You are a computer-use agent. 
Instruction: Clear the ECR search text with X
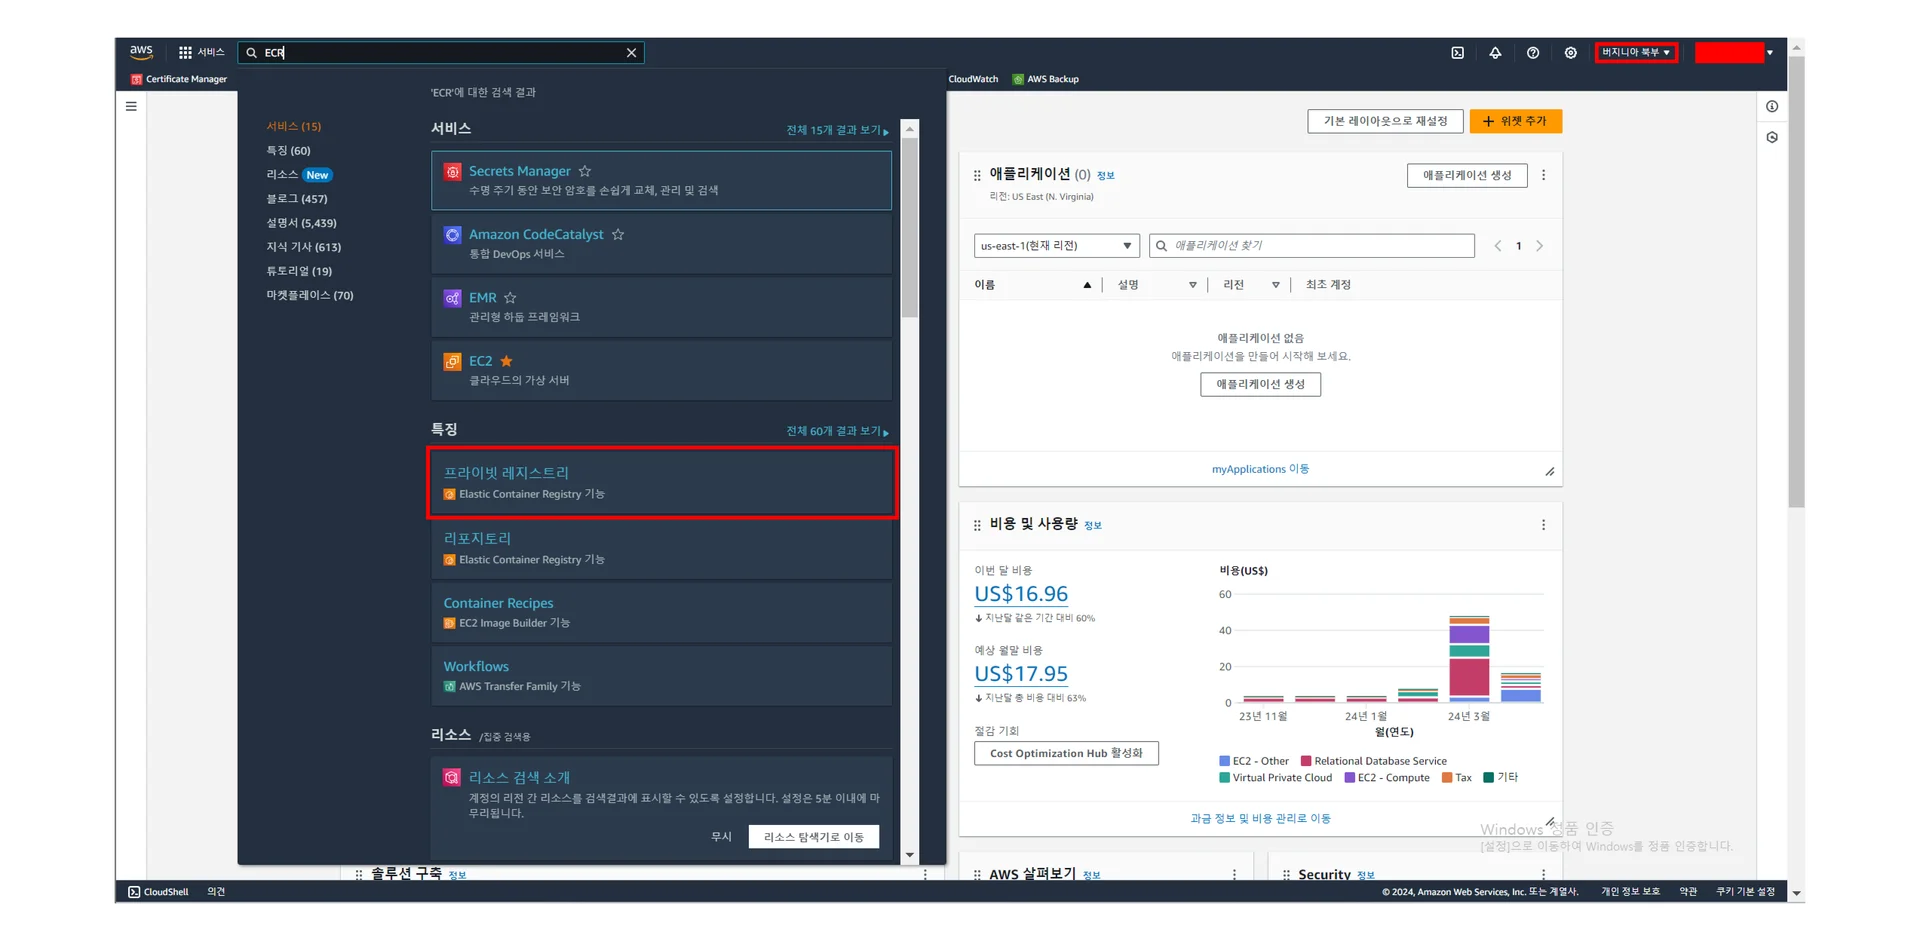point(631,53)
